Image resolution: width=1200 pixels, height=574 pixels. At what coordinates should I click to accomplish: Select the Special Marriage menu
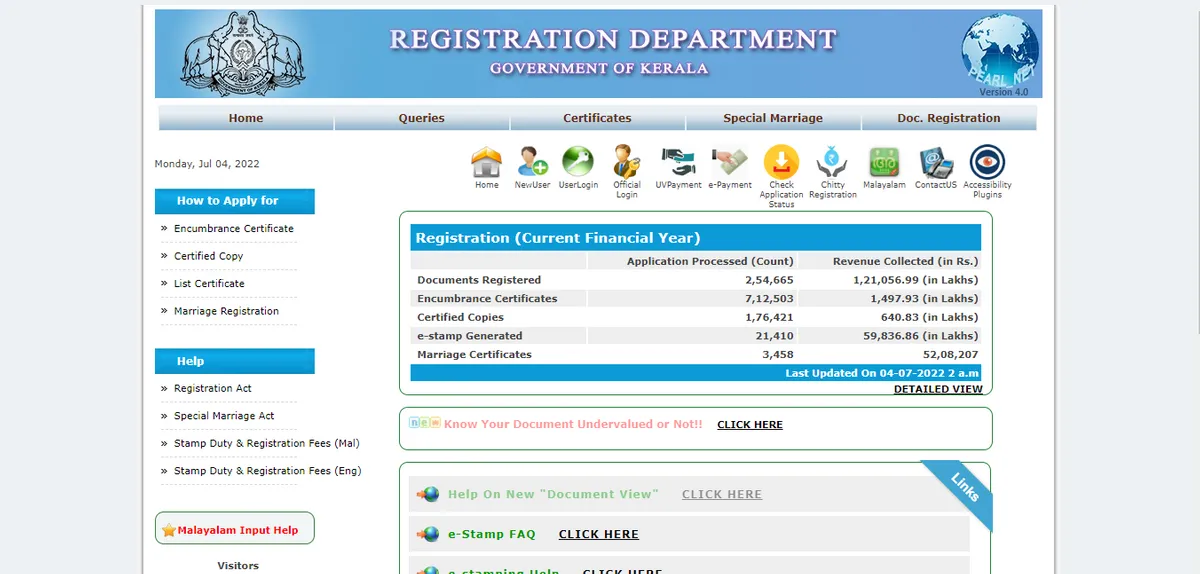(773, 118)
